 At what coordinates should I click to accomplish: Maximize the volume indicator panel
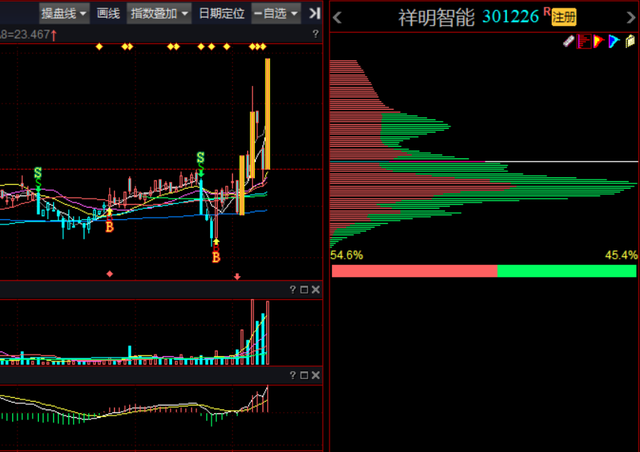click(x=304, y=289)
